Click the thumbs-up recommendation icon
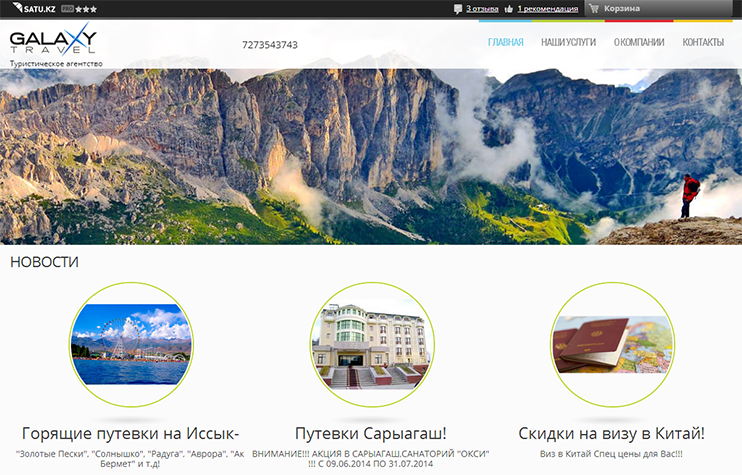This screenshot has width=742, height=475. coord(509,9)
